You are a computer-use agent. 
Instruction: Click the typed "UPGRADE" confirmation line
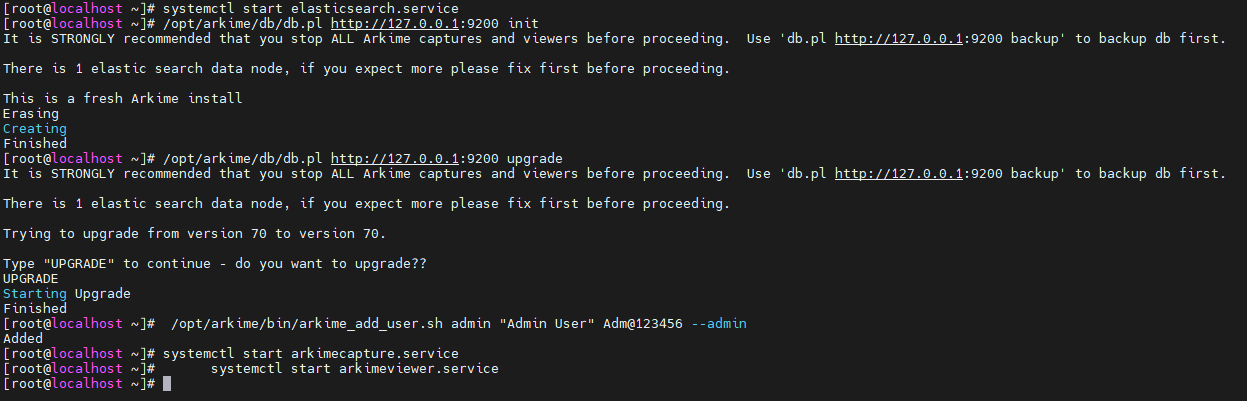31,279
